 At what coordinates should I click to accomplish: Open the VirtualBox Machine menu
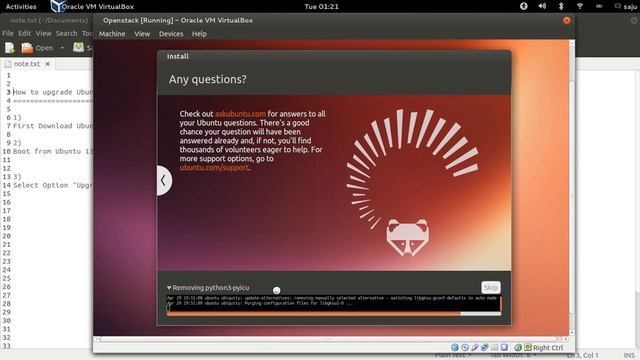click(112, 34)
